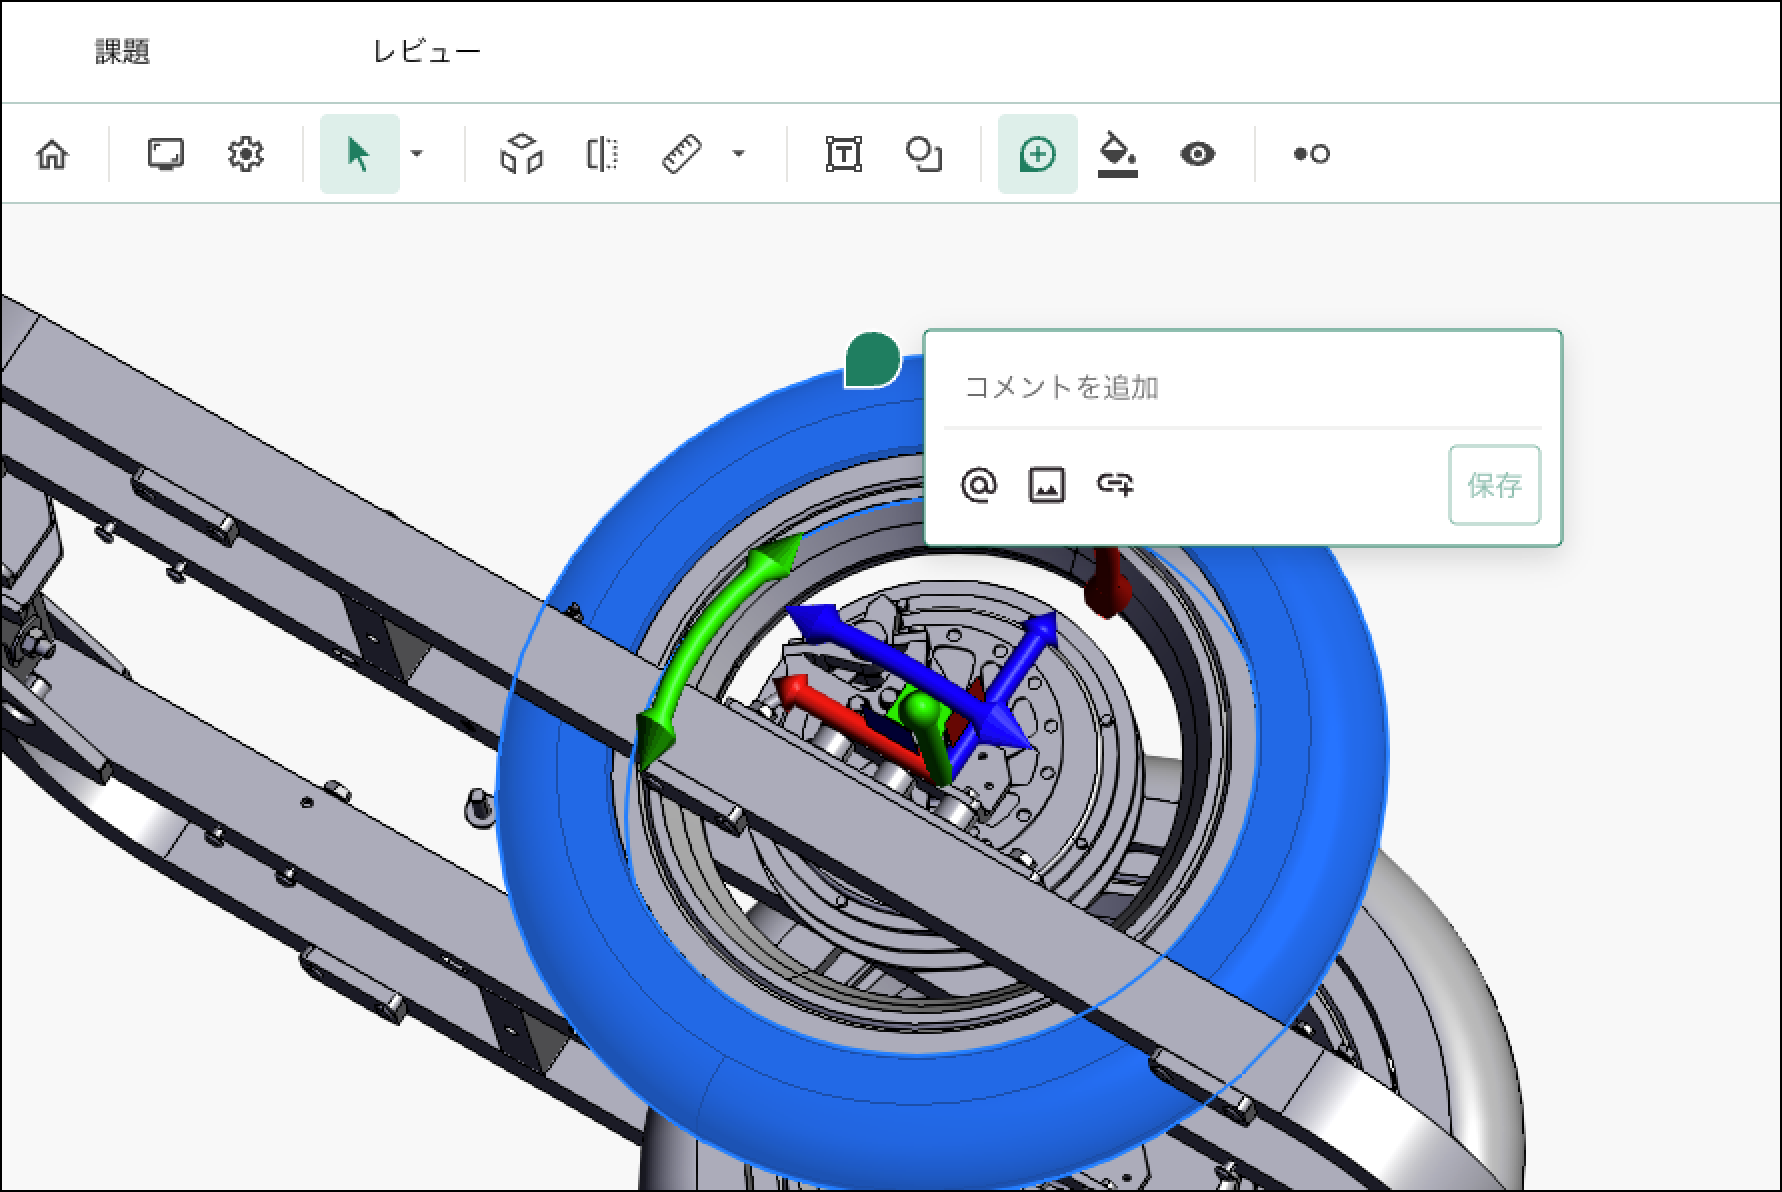
Task: Open the 課題 tab
Action: [x=122, y=52]
